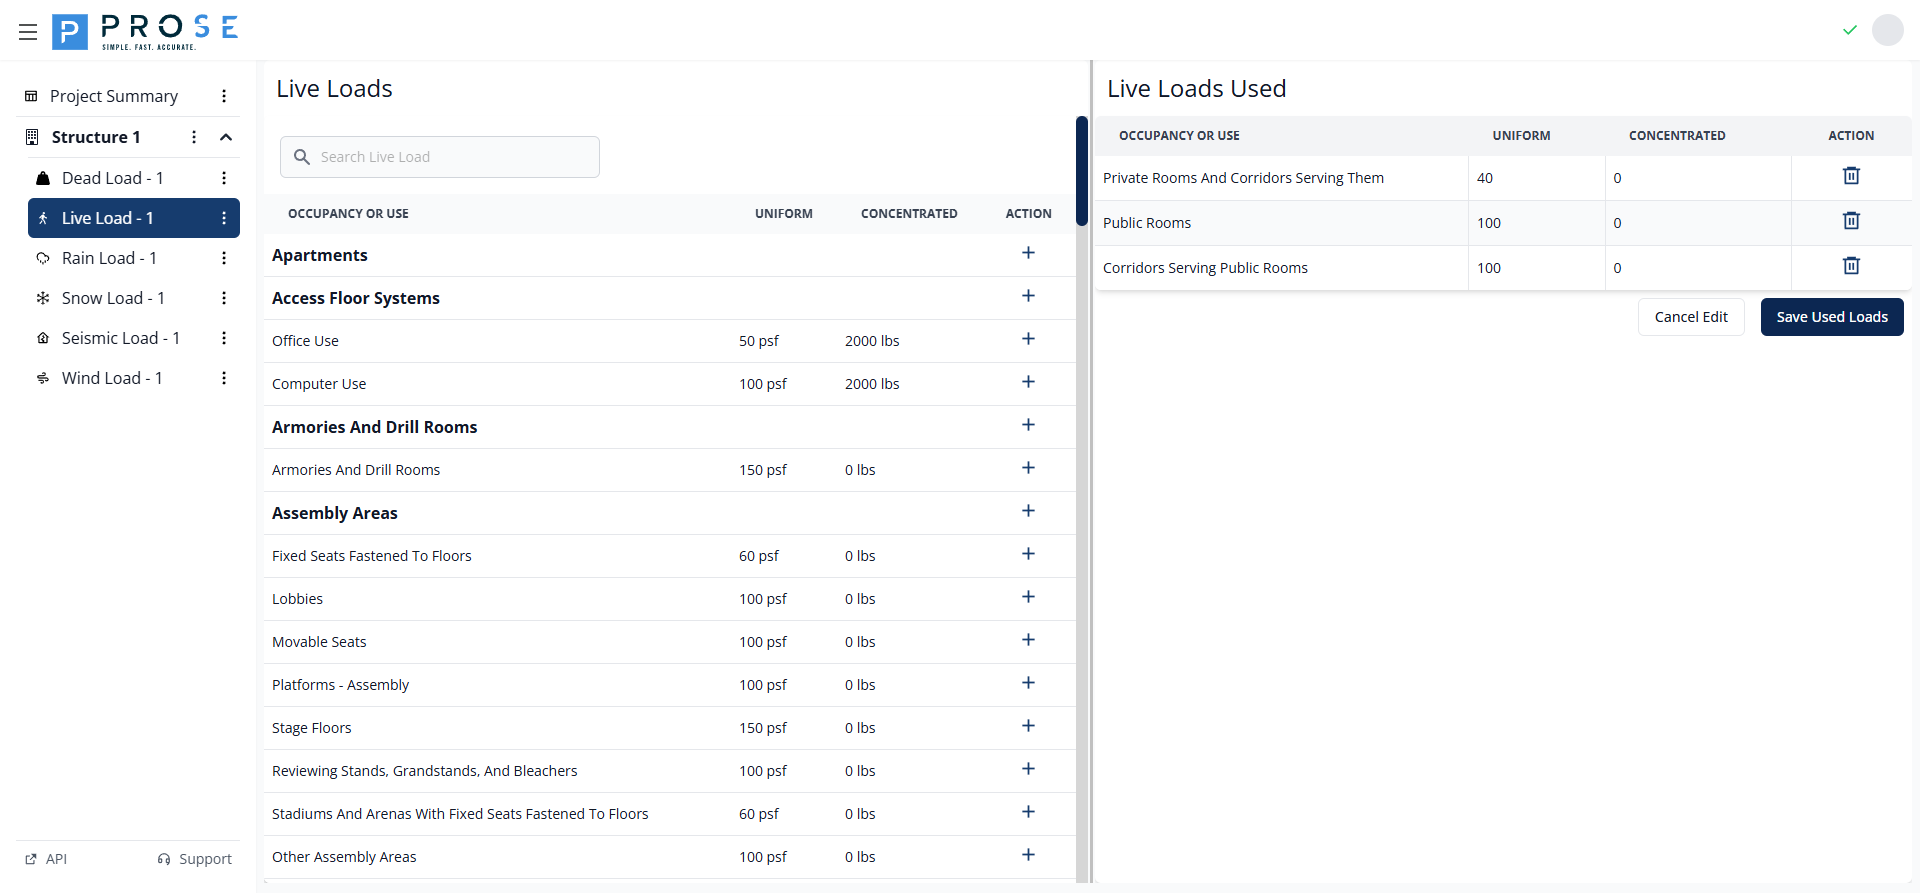1920x893 pixels.
Task: Open Snow Load - 1 page
Action: click(113, 298)
